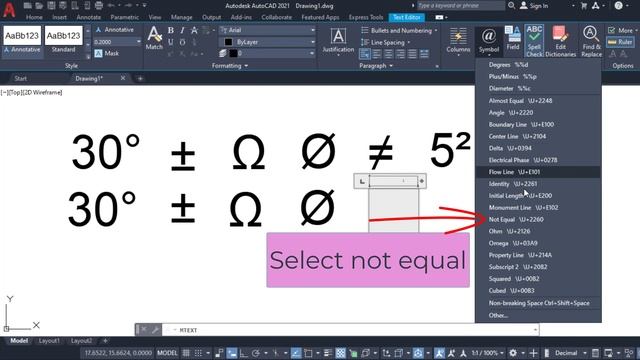Image resolution: width=640 pixels, height=360 pixels.
Task: Switch to the Start file tab
Action: coord(20,78)
